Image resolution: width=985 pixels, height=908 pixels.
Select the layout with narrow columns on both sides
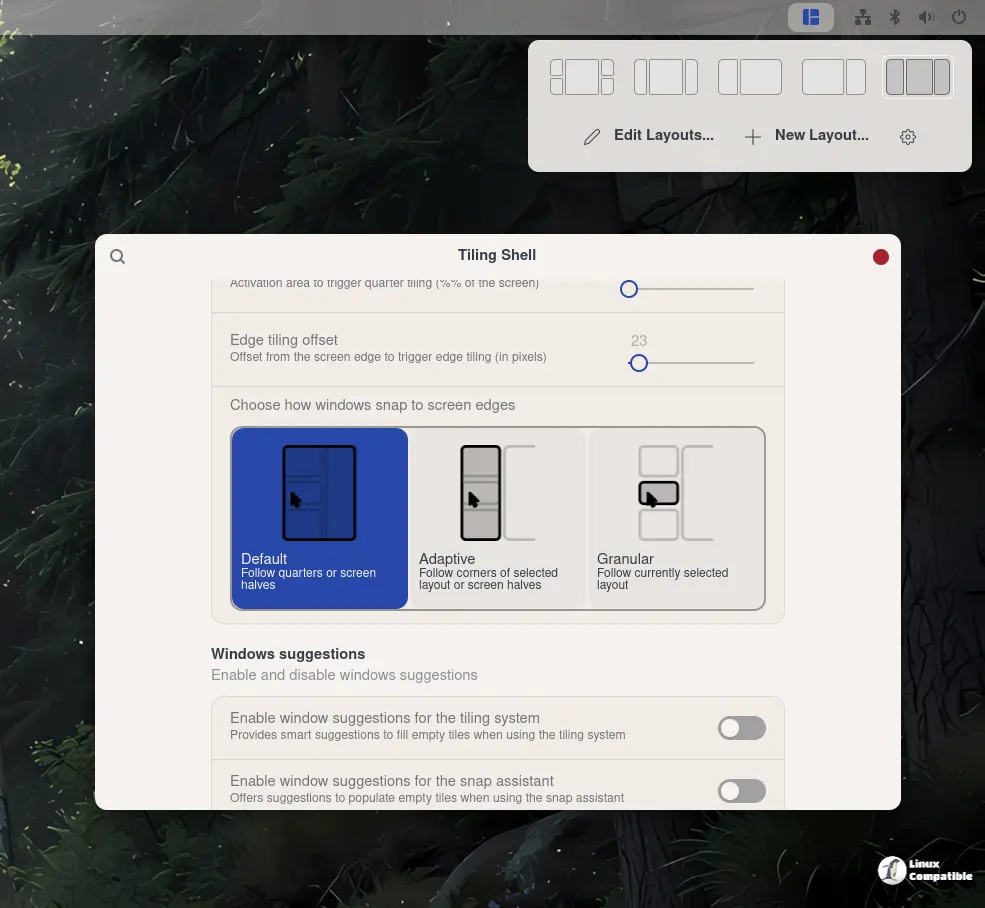pos(666,77)
